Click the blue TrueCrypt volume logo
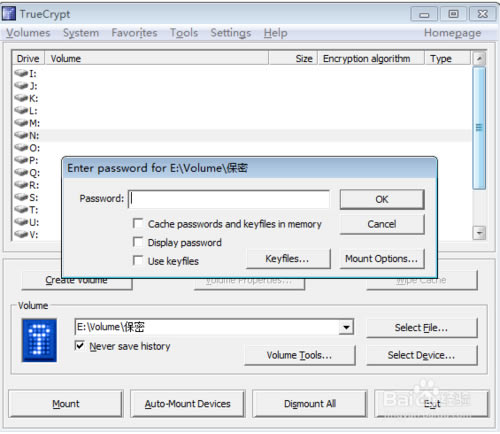This screenshot has height=434, width=500. coord(39,340)
